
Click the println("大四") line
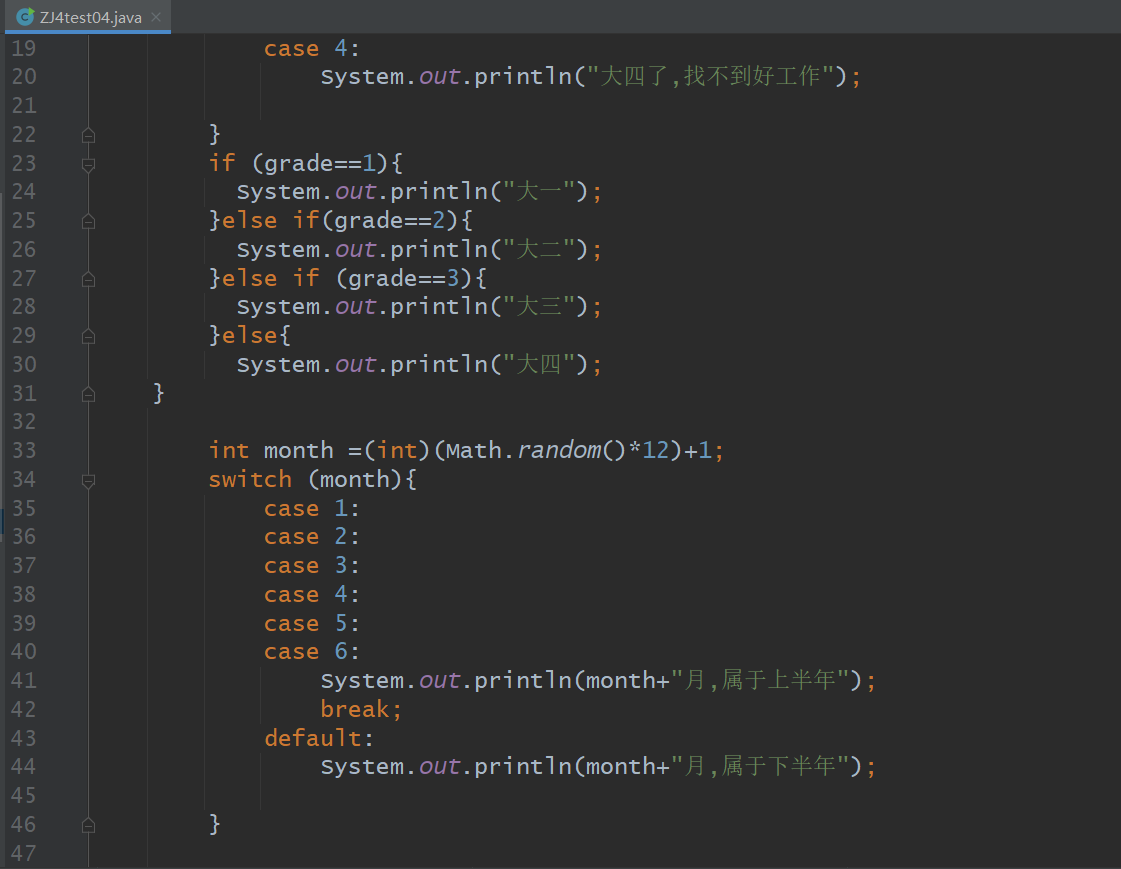(419, 364)
